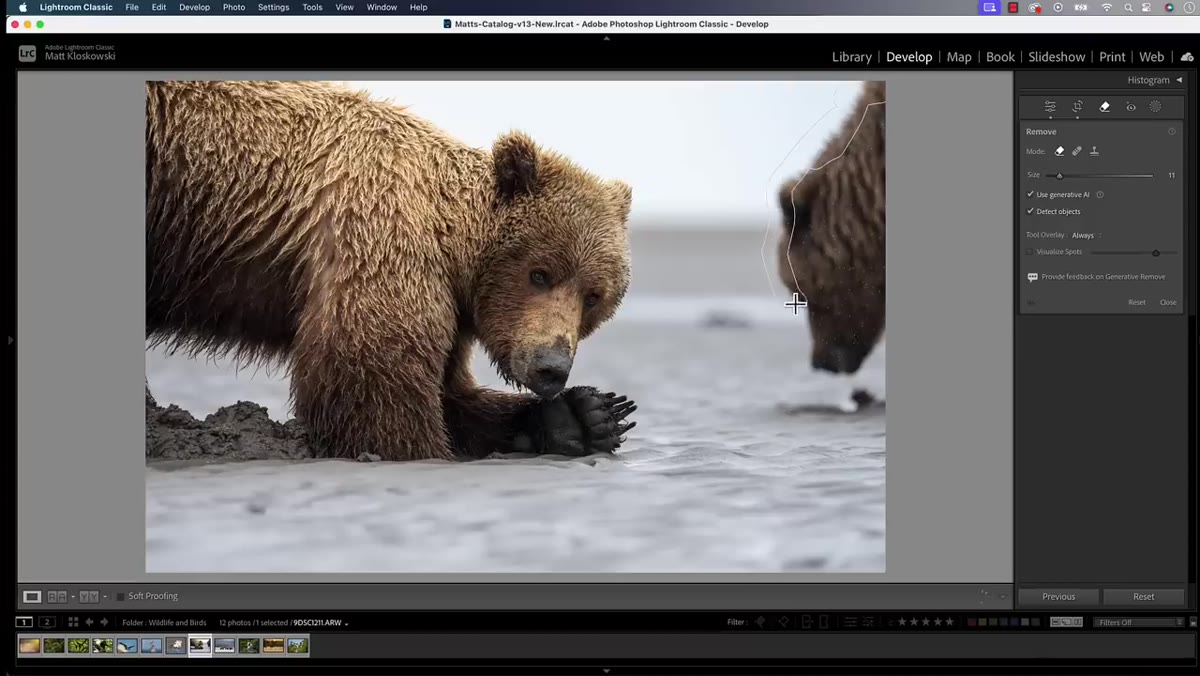Click the Previous button
The width and height of the screenshot is (1200, 676).
point(1059,597)
